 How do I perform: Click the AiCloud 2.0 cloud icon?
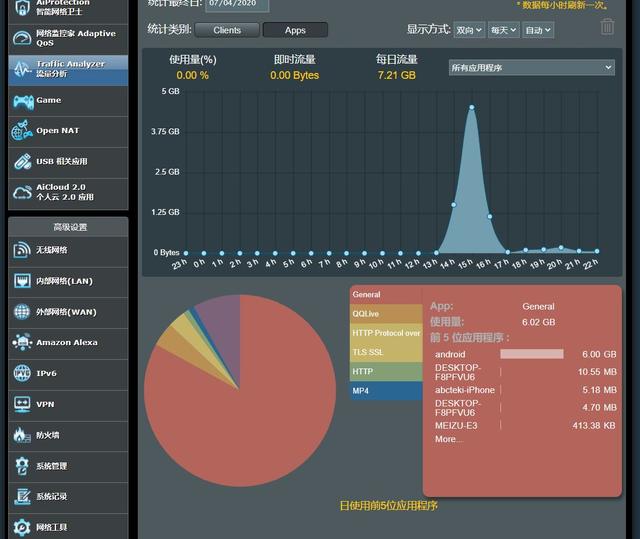tap(22, 192)
